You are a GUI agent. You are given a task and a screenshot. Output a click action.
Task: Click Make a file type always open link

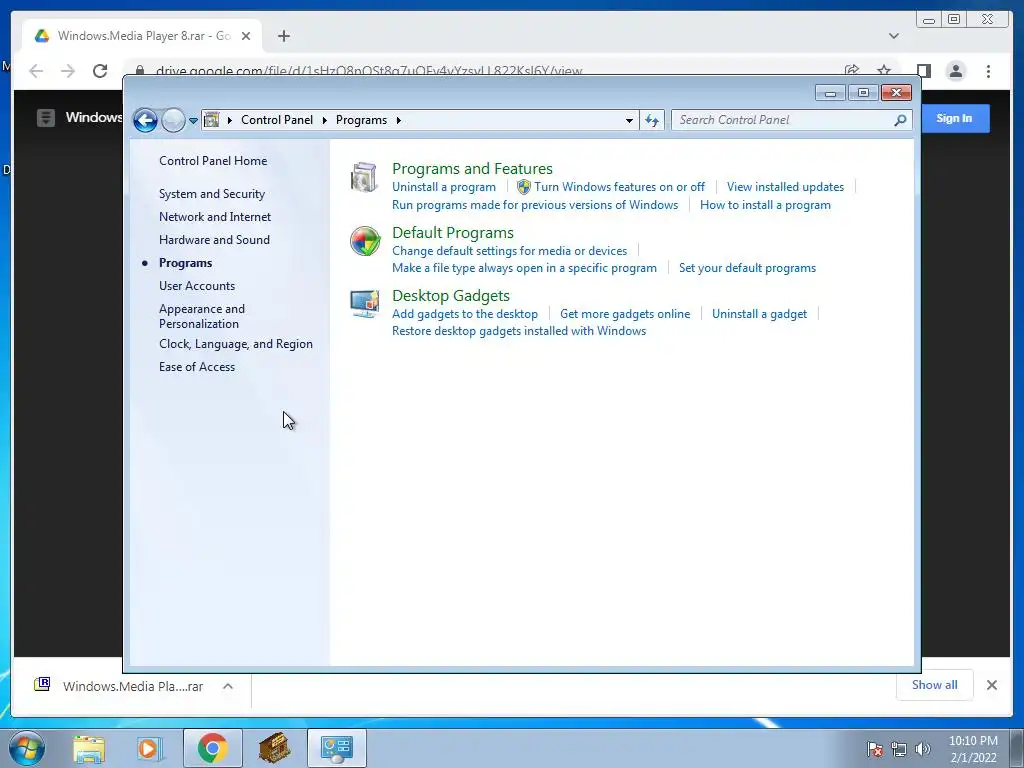[524, 268]
